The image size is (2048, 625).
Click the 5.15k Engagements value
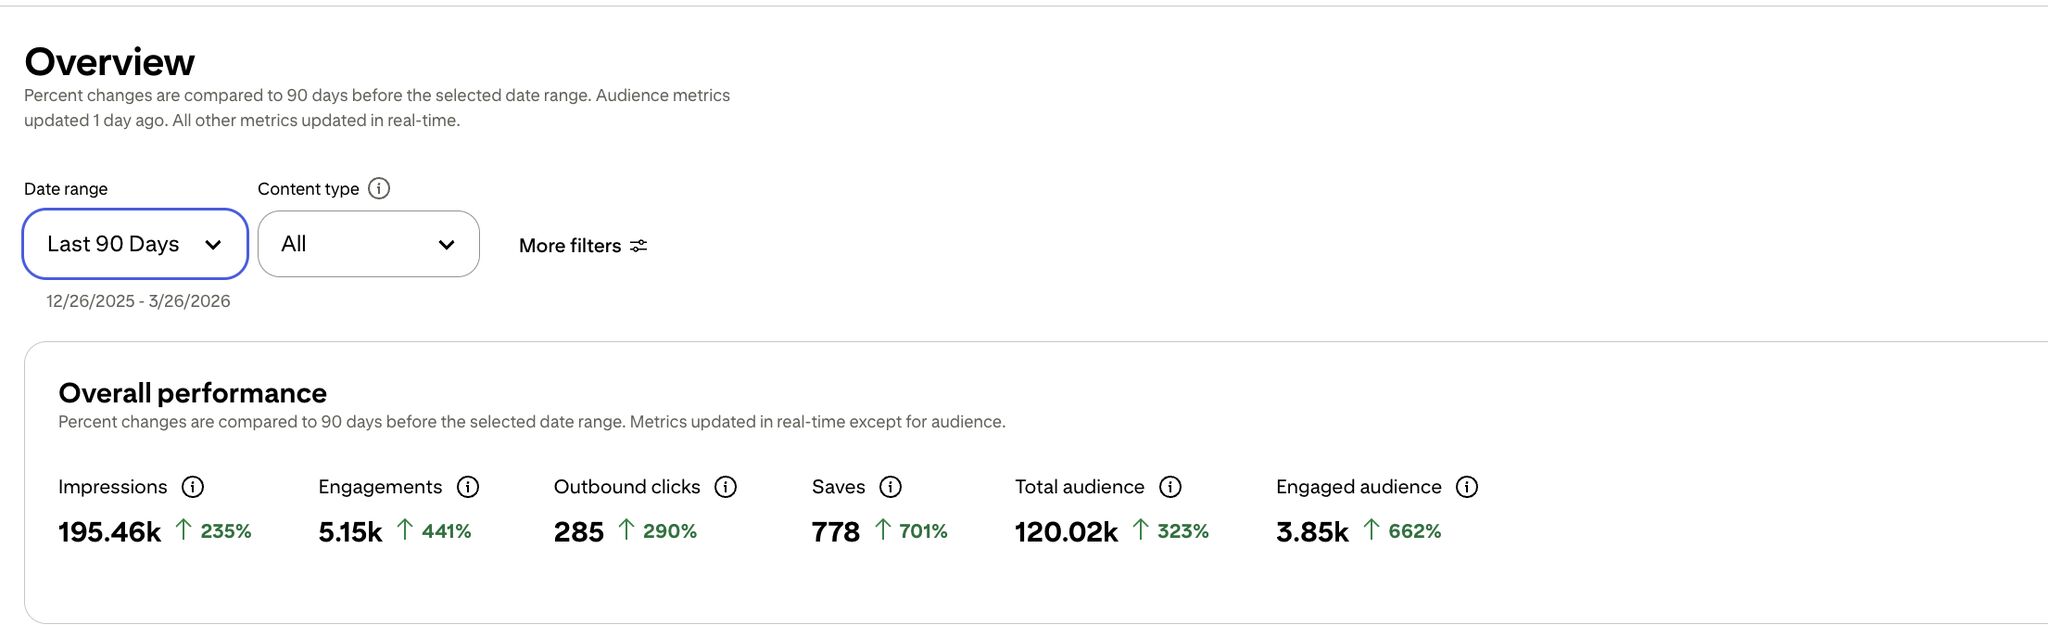[350, 532]
